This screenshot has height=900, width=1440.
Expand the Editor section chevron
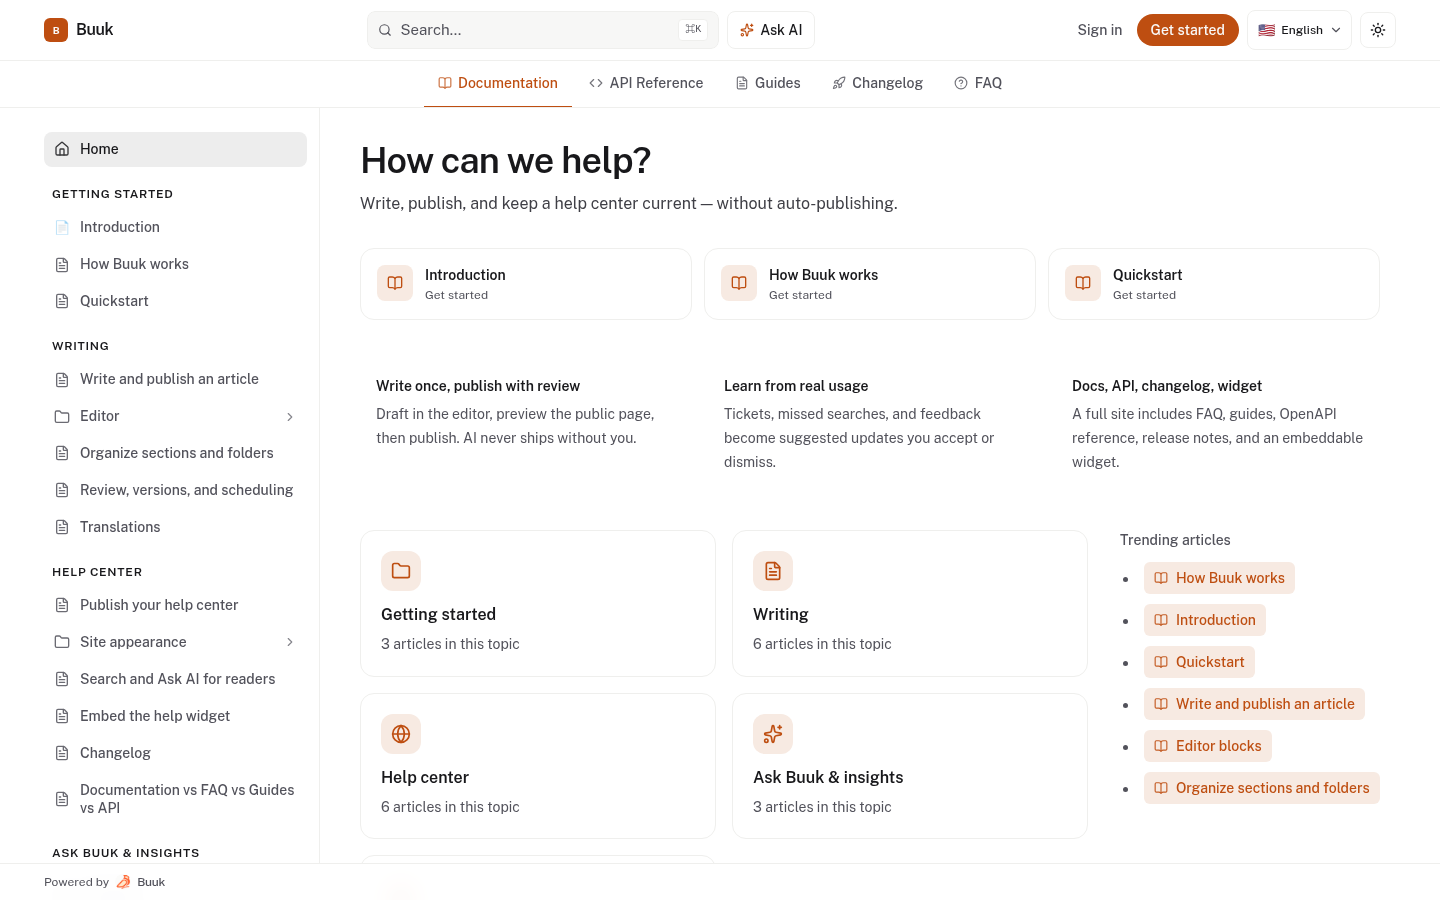[290, 417]
